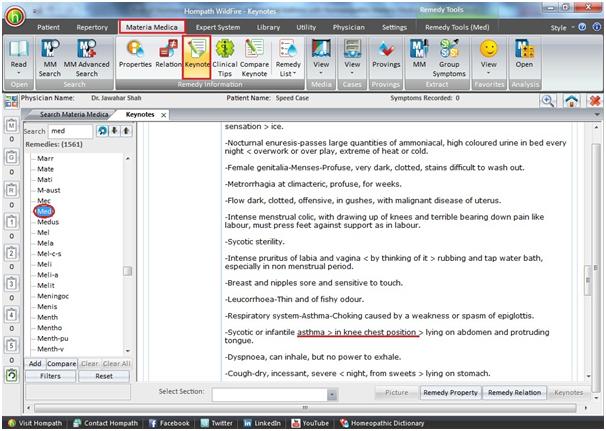The height and width of the screenshot is (431, 606).
Task: Open the Style dropdown
Action: [560, 28]
